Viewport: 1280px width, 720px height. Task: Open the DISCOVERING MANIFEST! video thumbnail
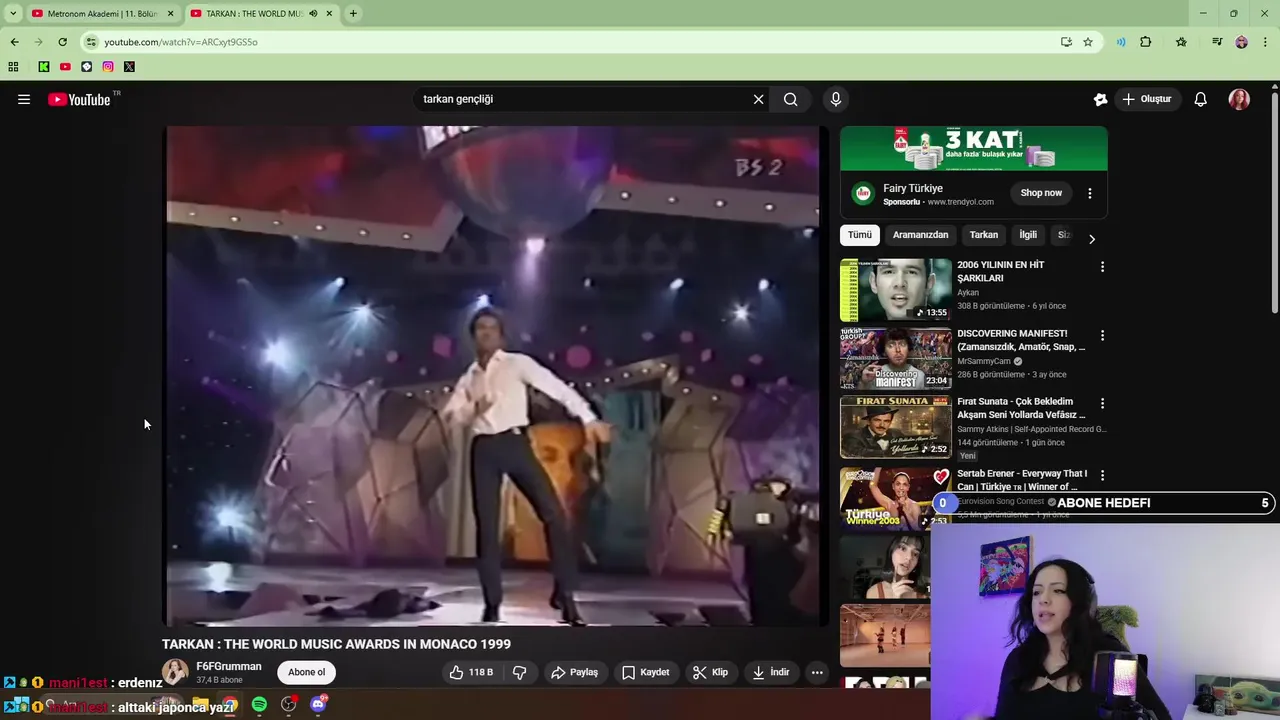point(896,358)
